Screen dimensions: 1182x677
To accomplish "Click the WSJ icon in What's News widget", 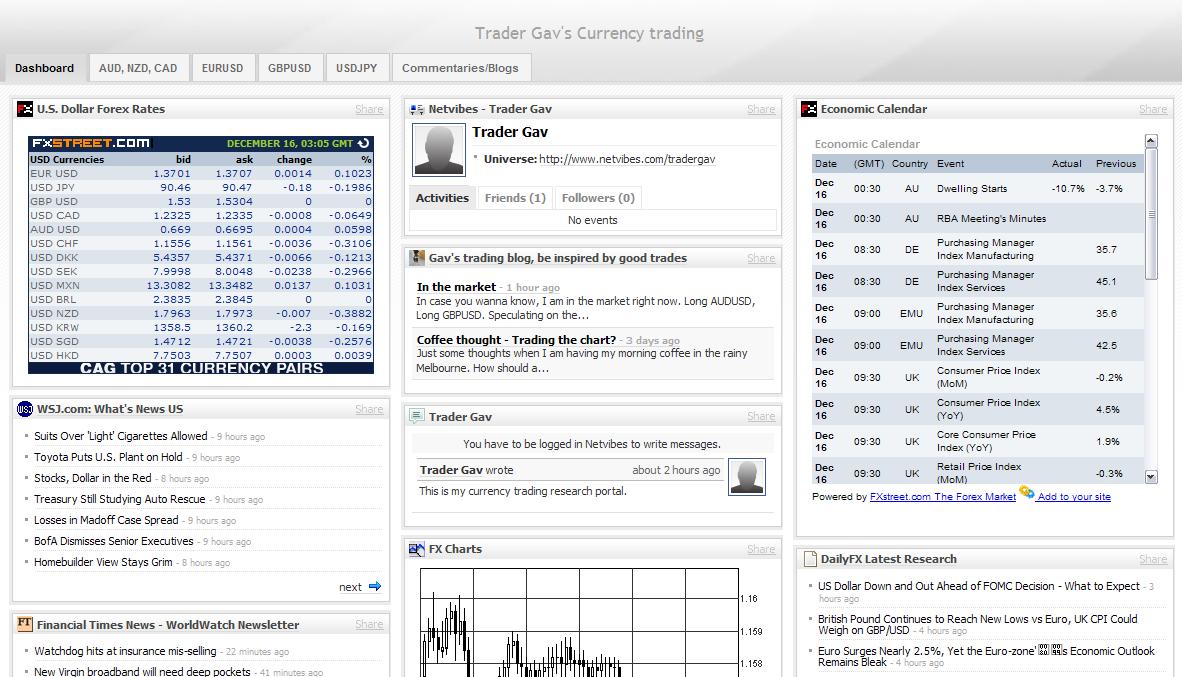I will (x=25, y=409).
